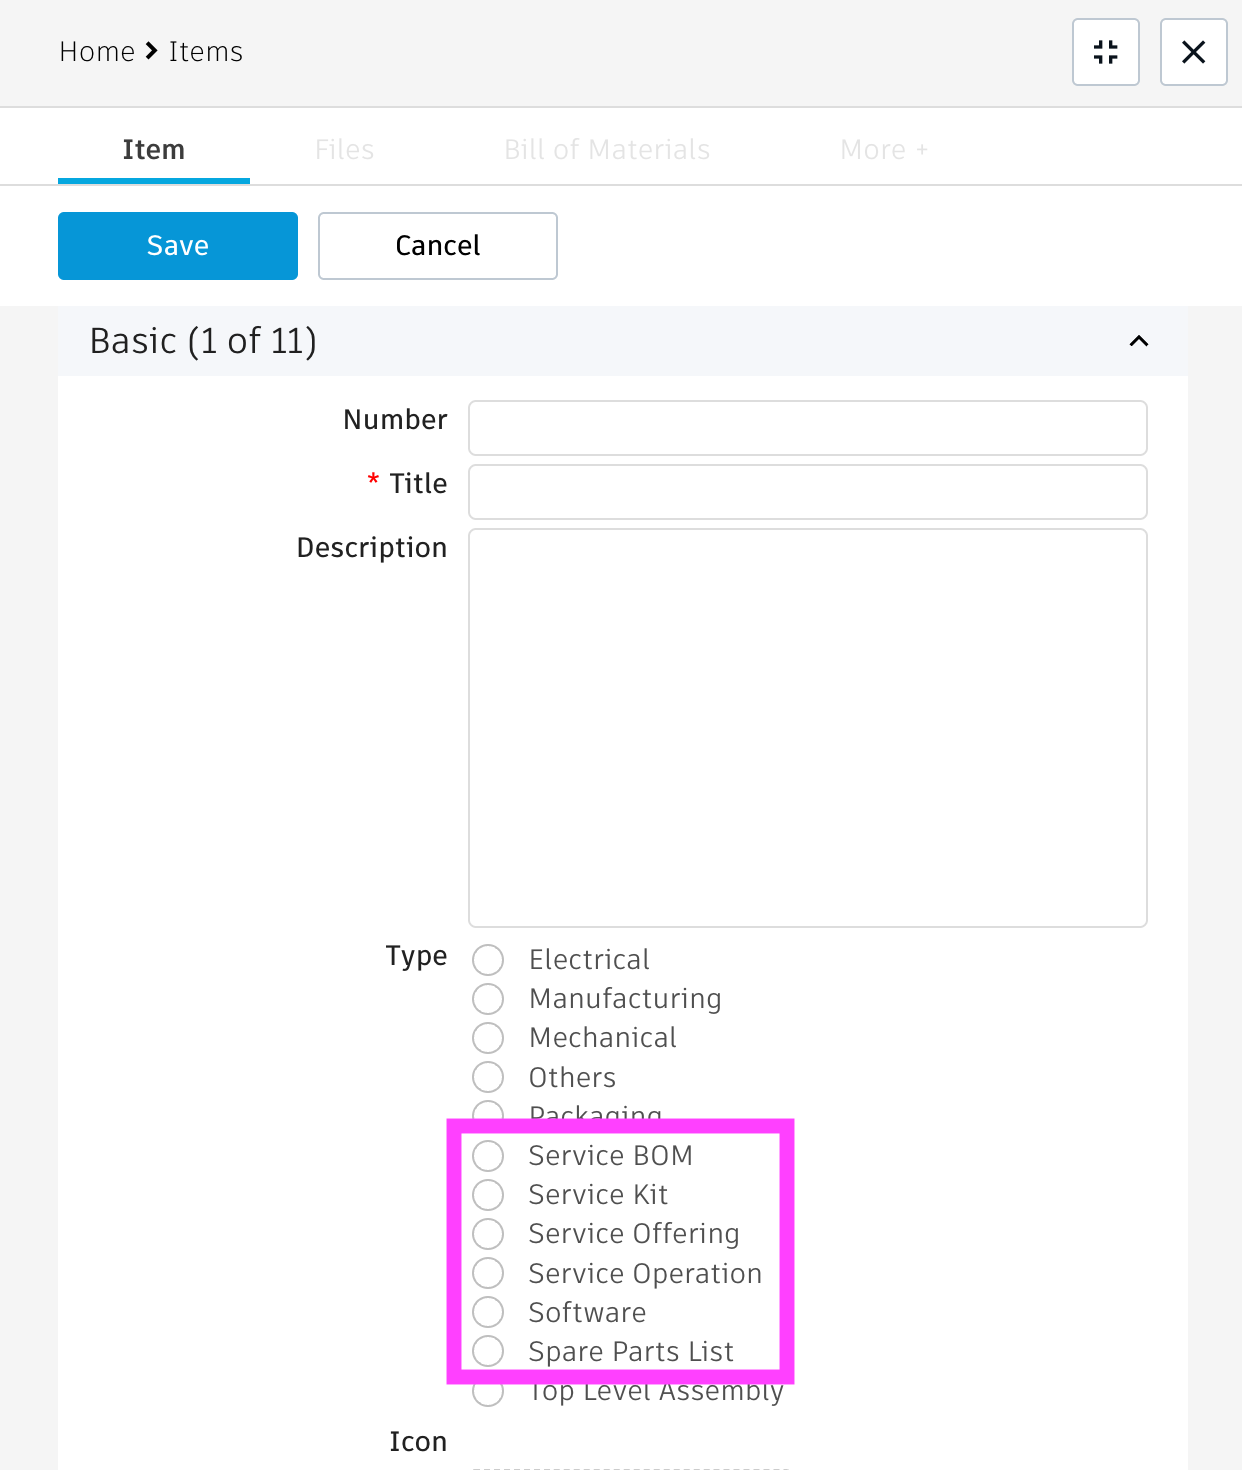Pick the Mechanical radio button
This screenshot has height=1470, width=1242.
[x=488, y=1038]
